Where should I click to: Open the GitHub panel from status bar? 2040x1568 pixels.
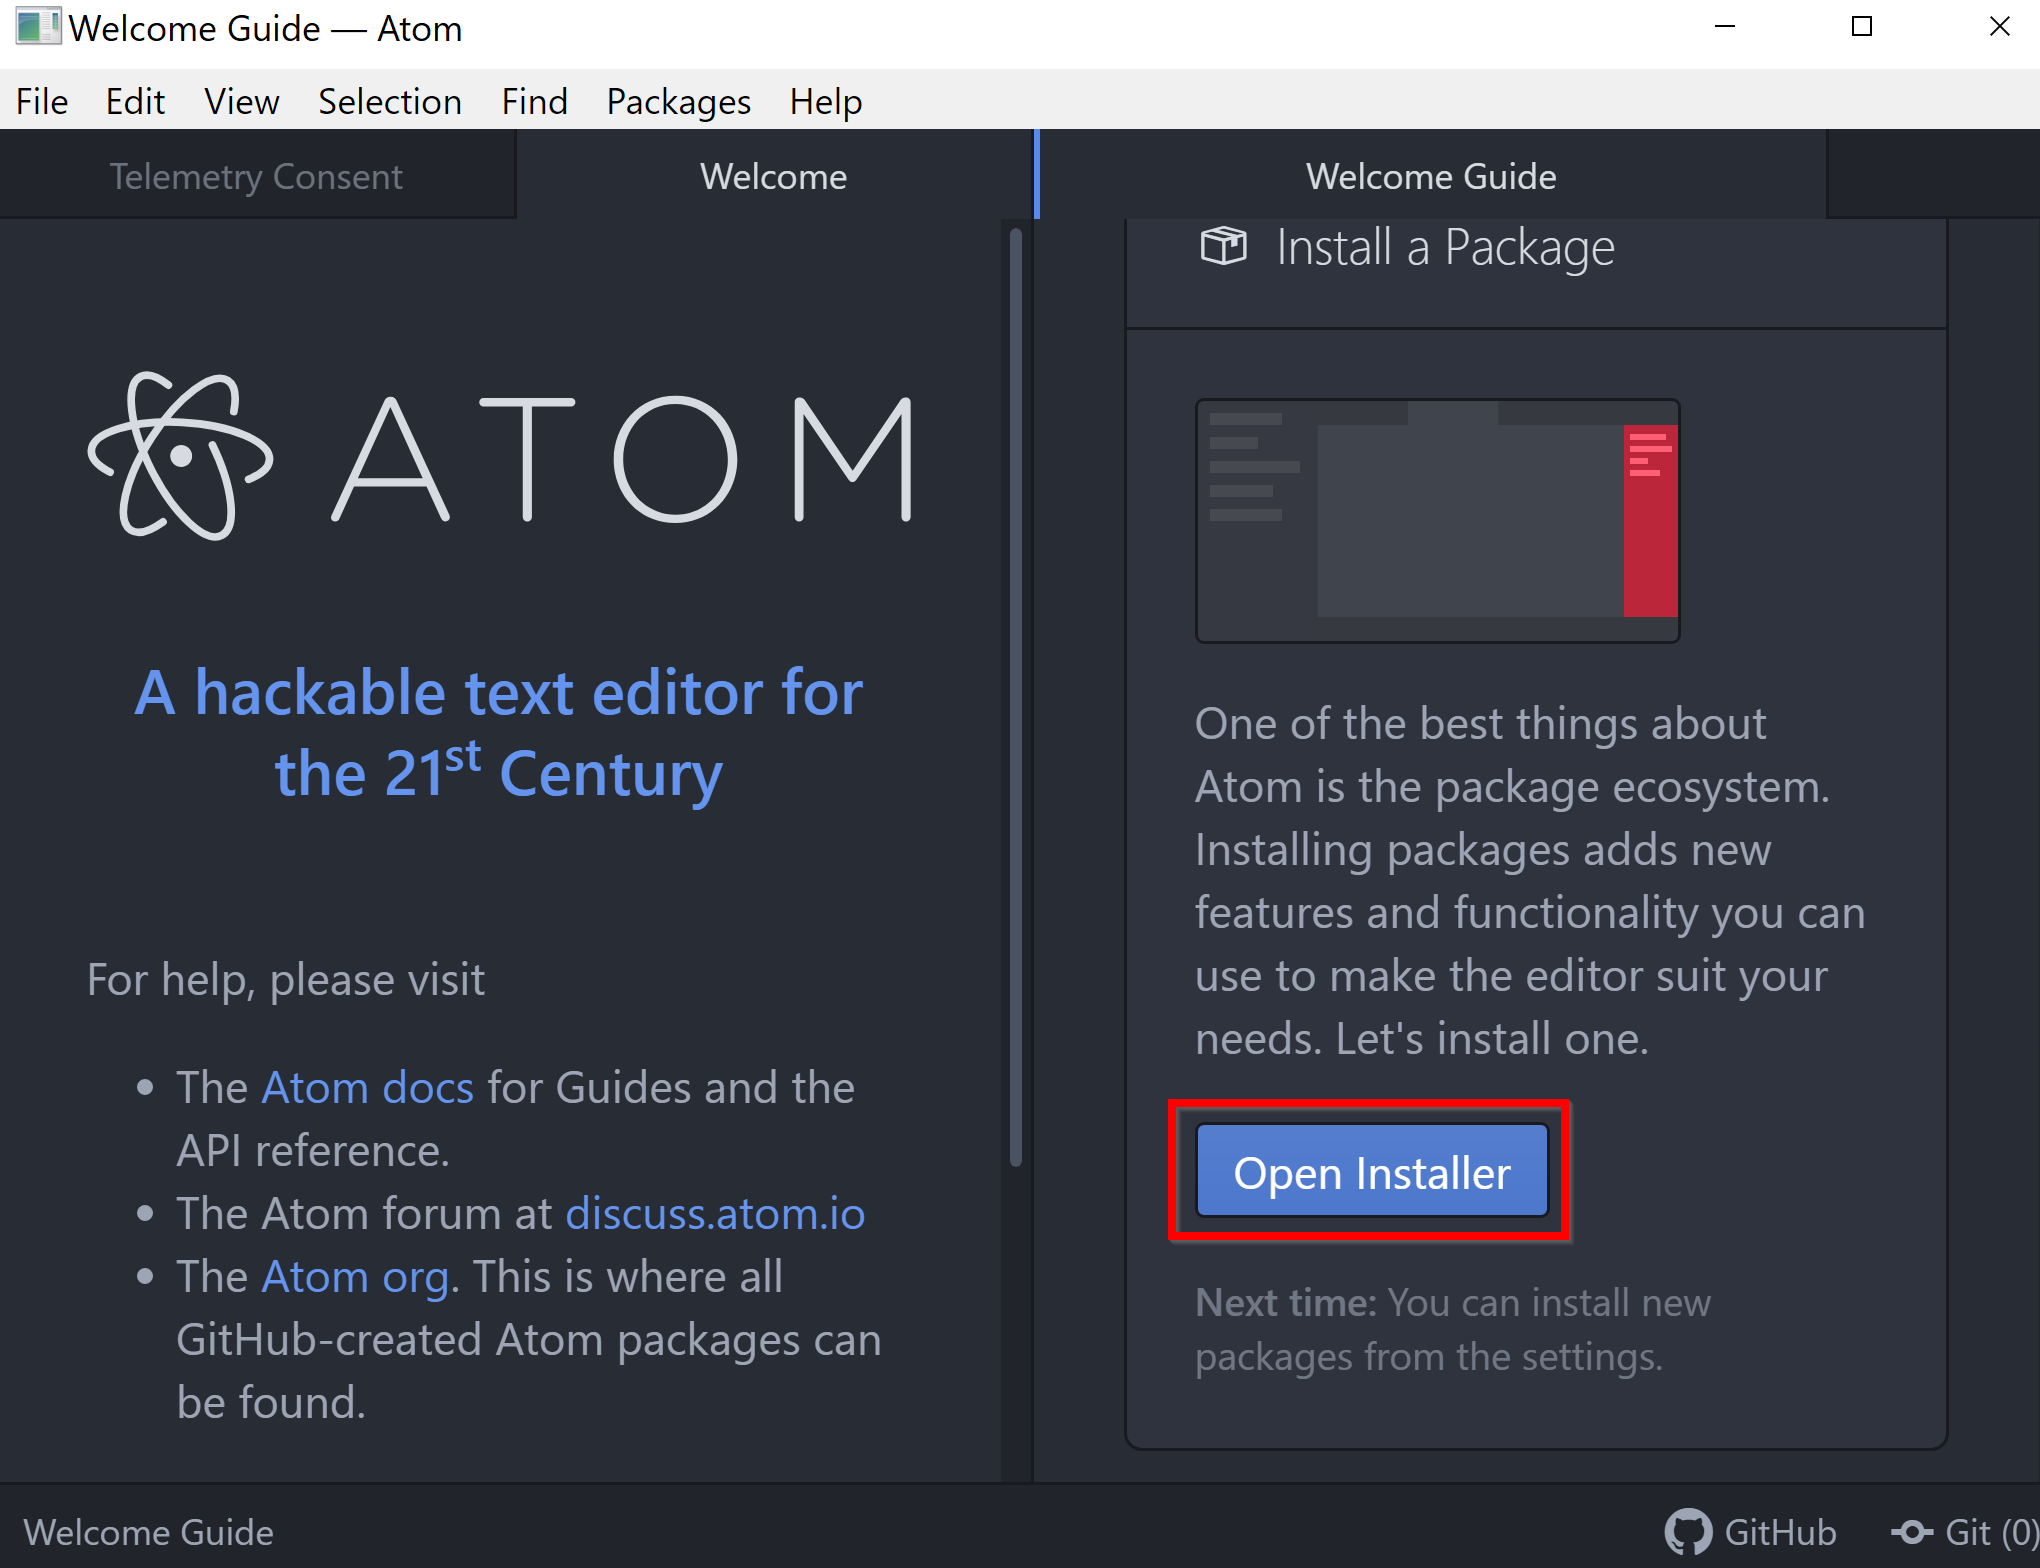click(1750, 1531)
